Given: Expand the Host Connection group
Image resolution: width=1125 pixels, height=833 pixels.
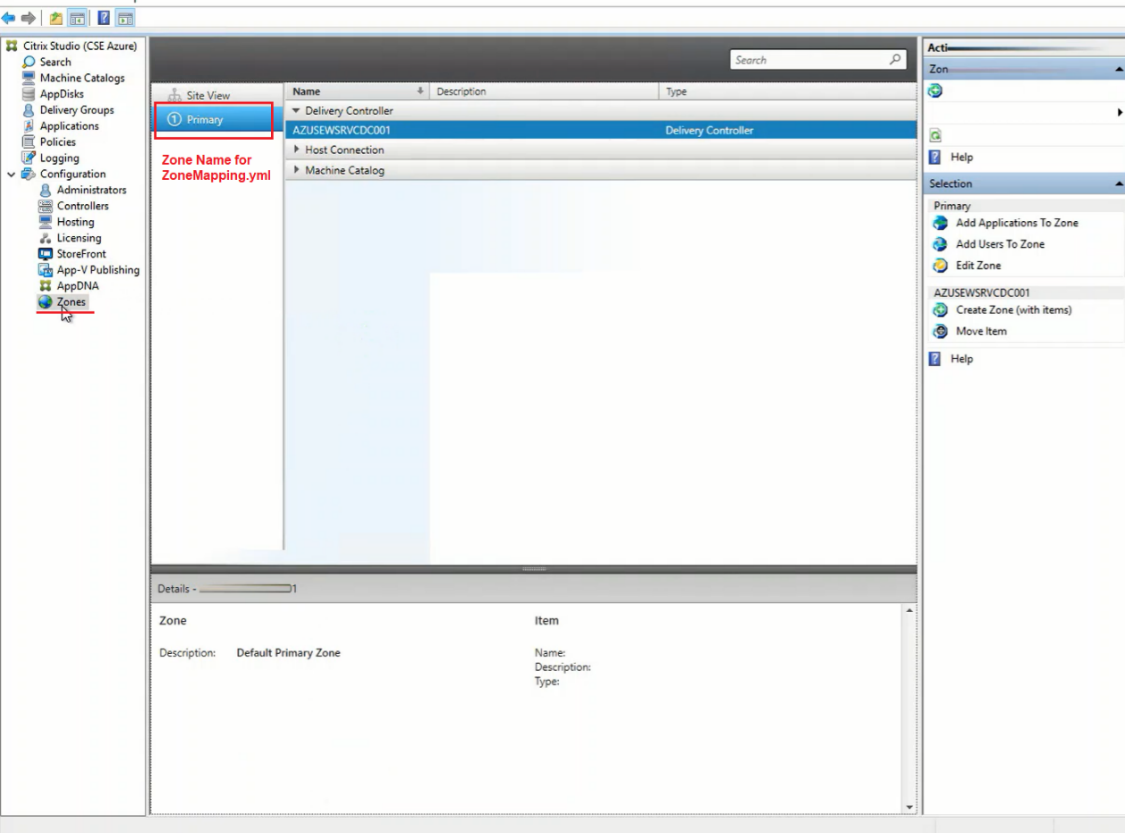Looking at the screenshot, I should click(x=296, y=149).
